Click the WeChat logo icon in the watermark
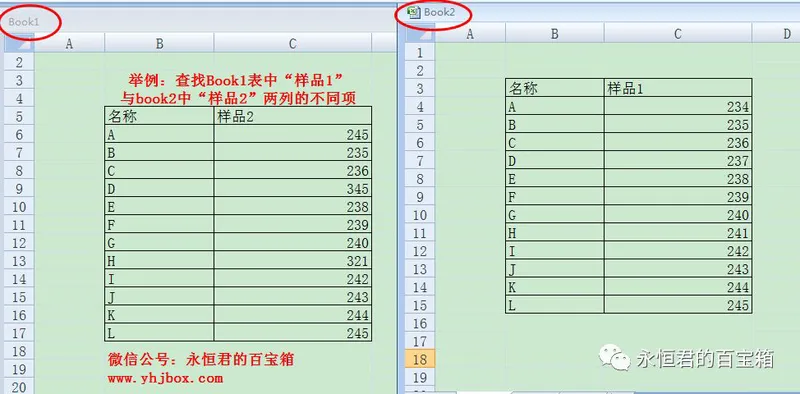 (x=616, y=358)
